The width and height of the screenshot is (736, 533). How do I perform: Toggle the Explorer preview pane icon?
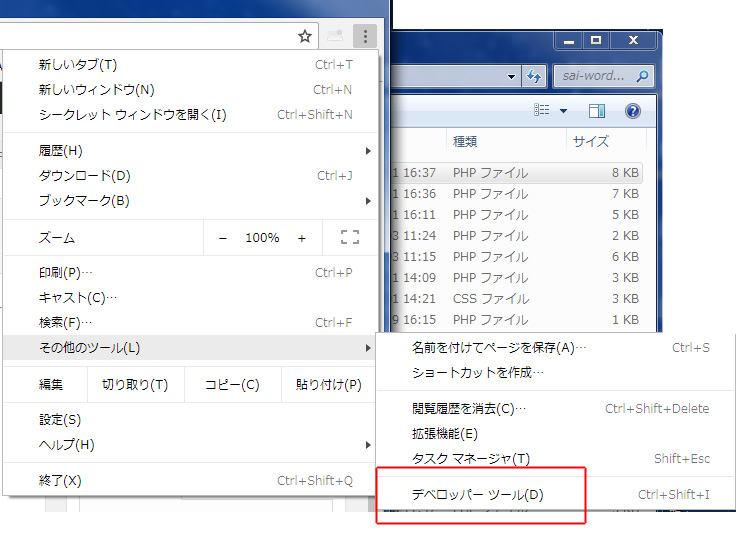click(x=597, y=111)
